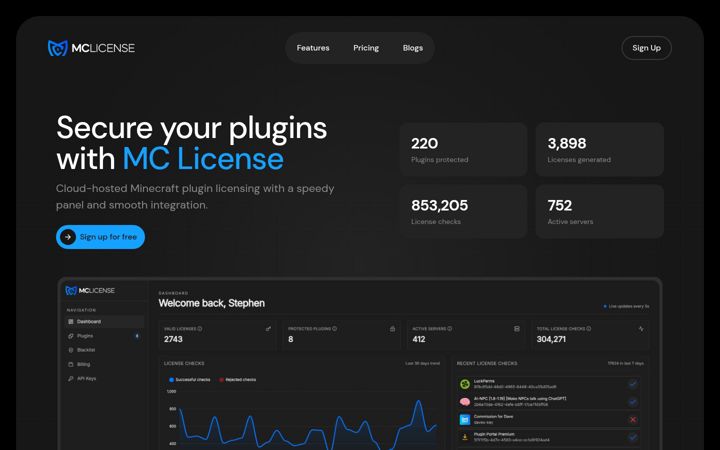This screenshot has height=450, width=720.
Task: Click the 3,898 Licenses generated stat card
Action: click(600, 149)
